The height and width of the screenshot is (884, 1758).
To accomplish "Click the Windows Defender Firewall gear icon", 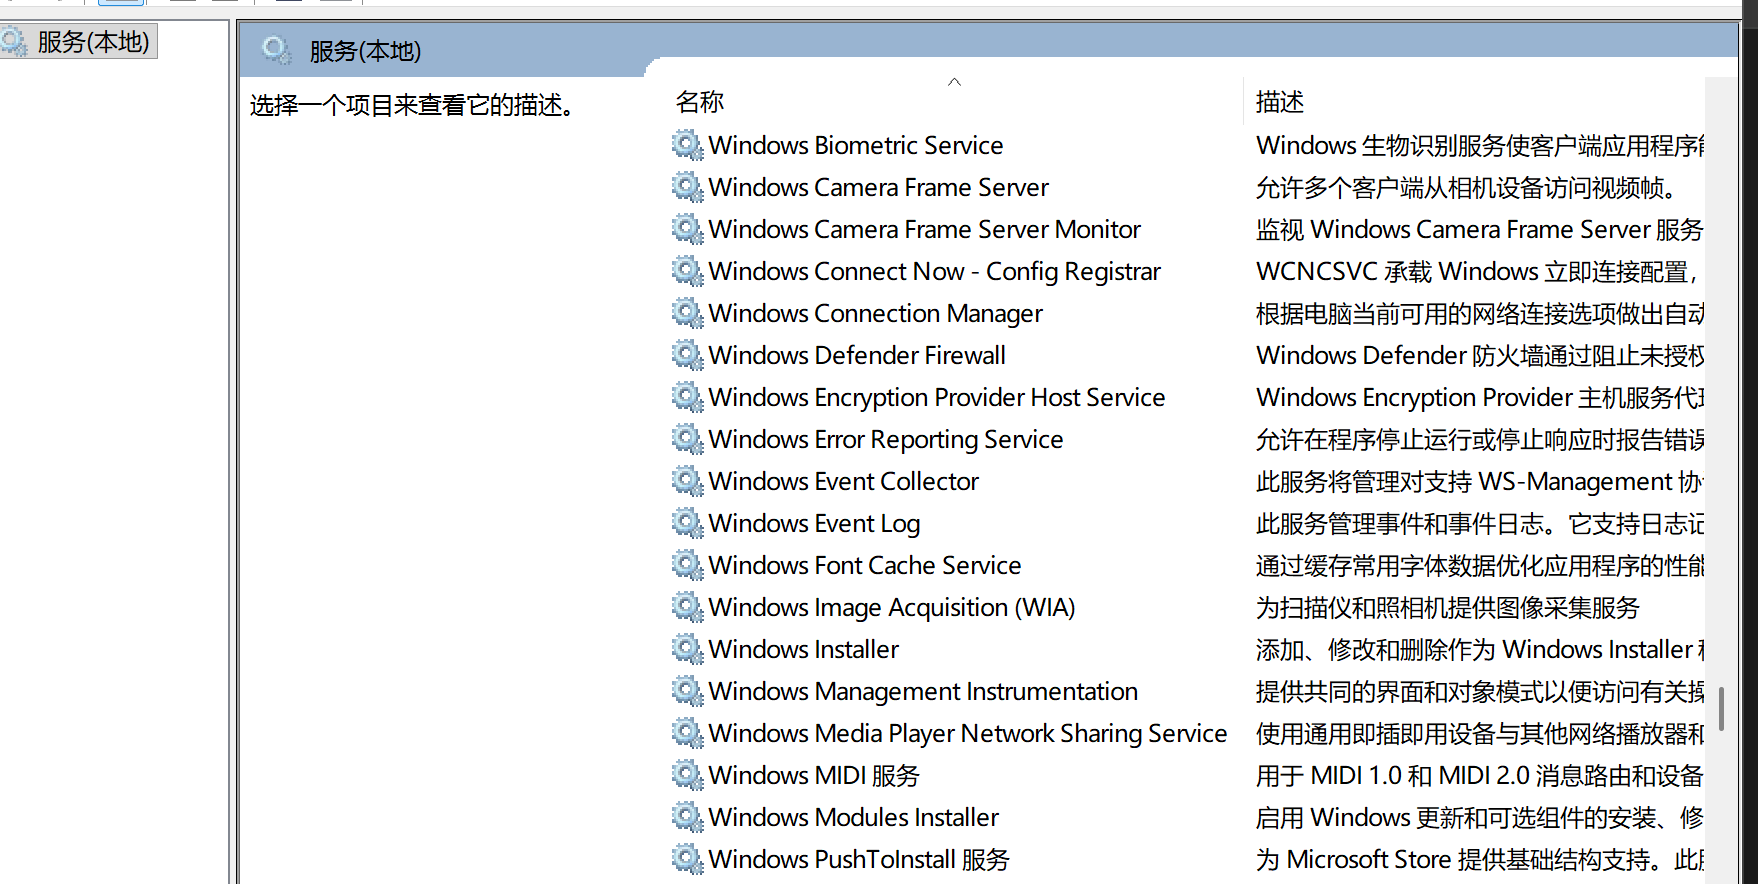I will pyautogui.click(x=687, y=355).
